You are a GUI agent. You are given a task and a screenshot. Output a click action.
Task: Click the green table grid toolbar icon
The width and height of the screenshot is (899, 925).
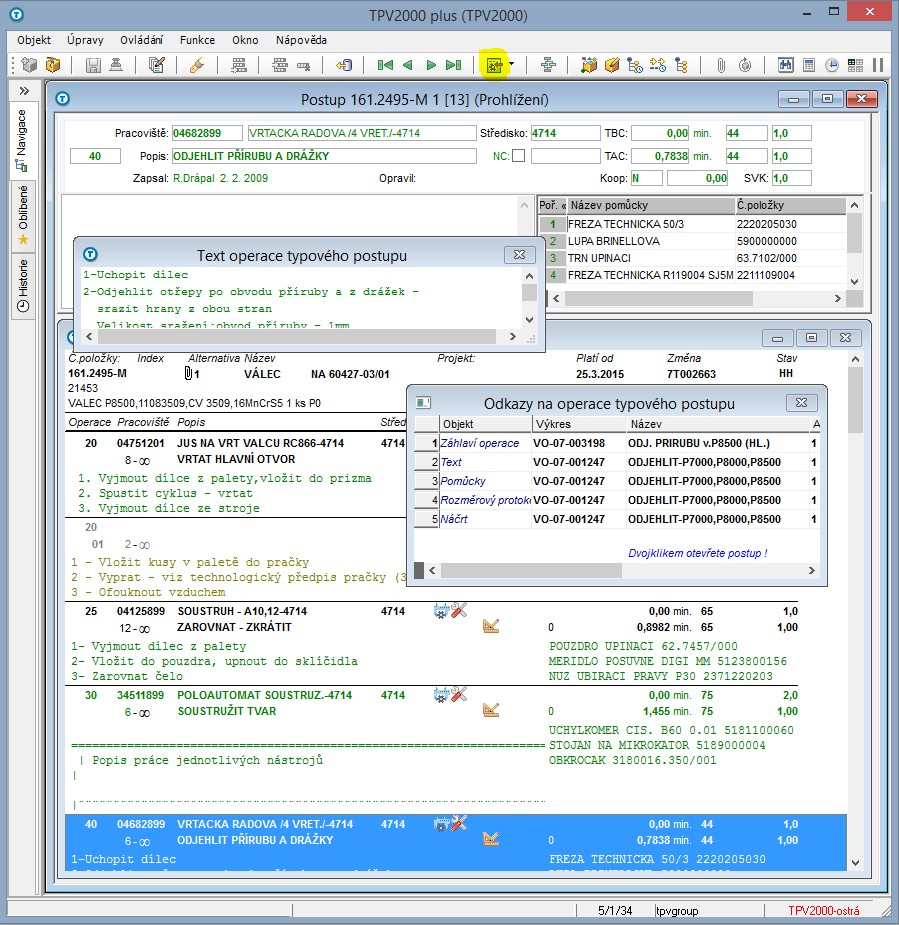[855, 65]
